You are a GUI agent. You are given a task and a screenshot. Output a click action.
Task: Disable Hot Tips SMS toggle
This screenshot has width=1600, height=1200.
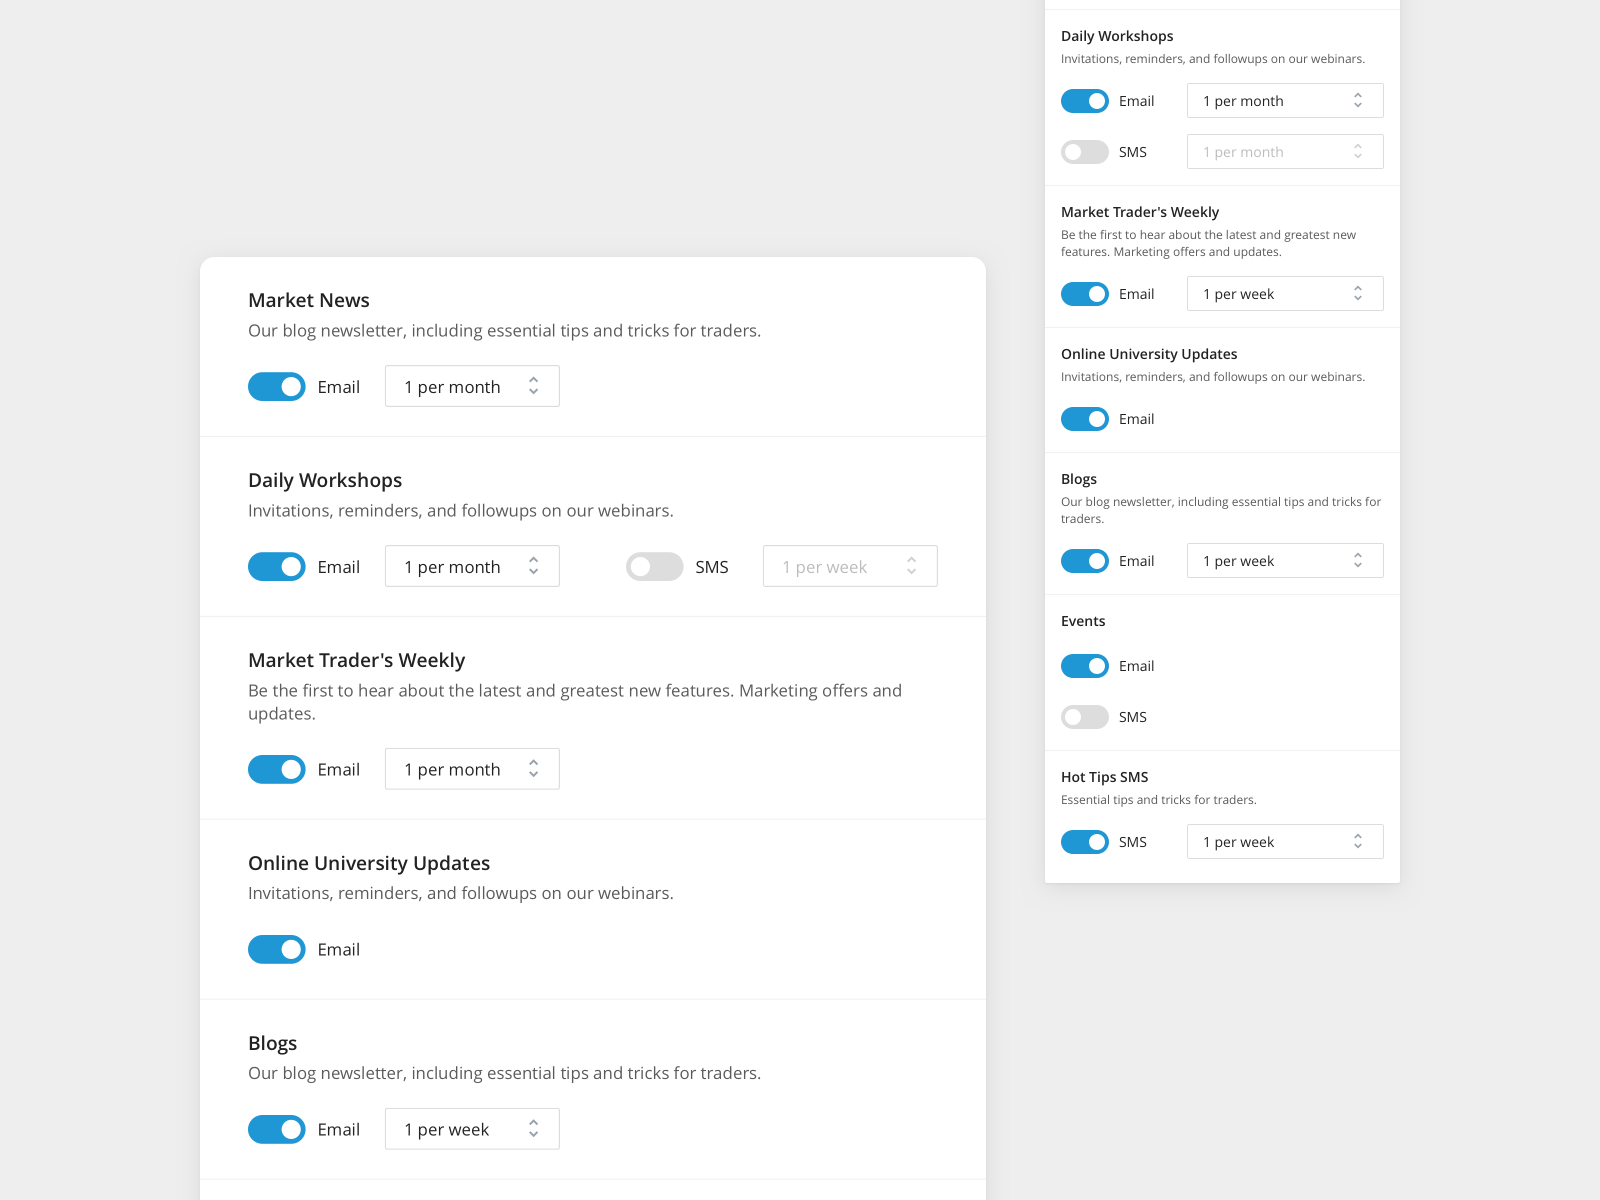pyautogui.click(x=1084, y=841)
